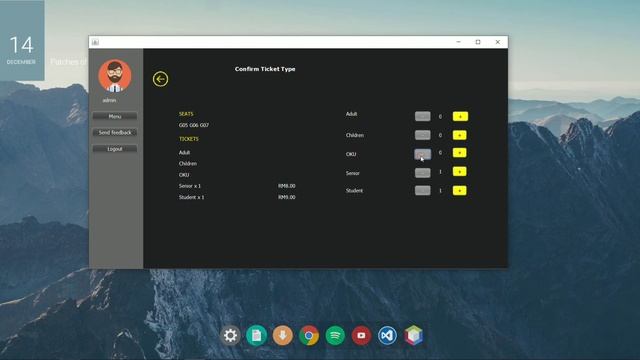Screen dimensions: 640x360
Task: Add one Children ticket with plus
Action: [460, 135]
